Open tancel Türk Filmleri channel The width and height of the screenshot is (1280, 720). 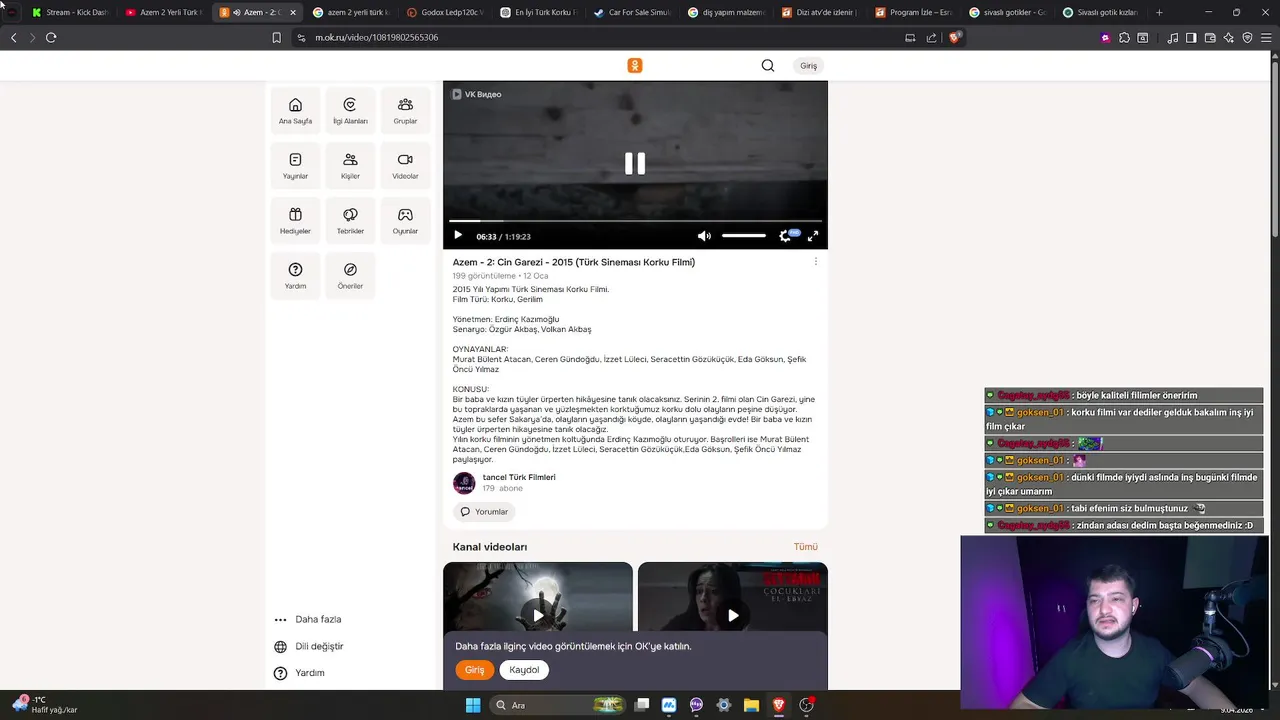pyautogui.click(x=519, y=477)
